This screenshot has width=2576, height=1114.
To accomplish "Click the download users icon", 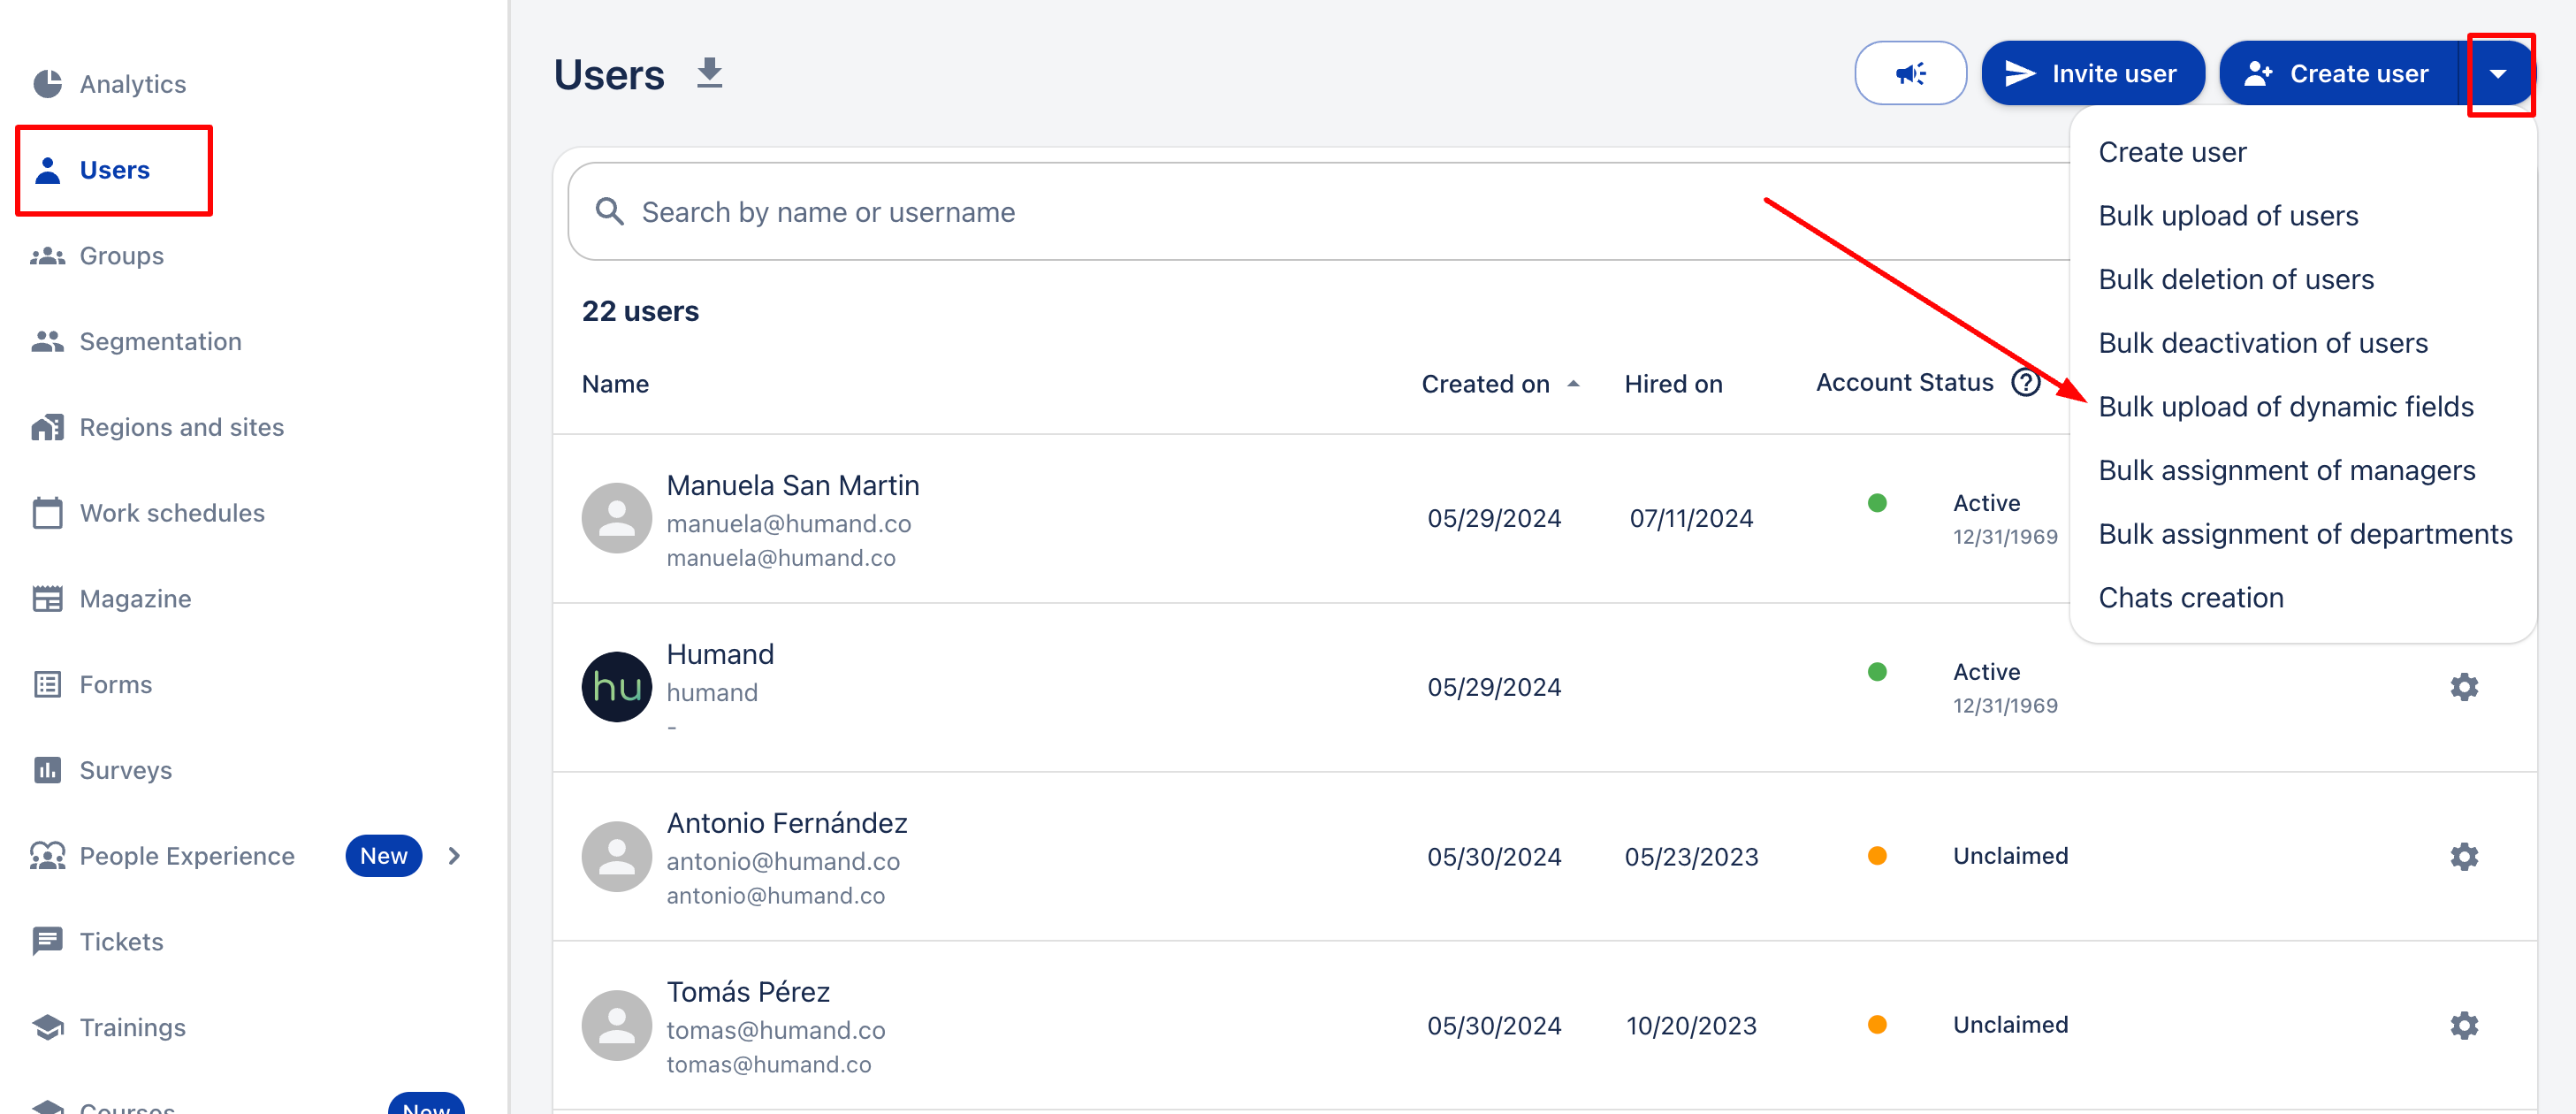I will coord(709,73).
